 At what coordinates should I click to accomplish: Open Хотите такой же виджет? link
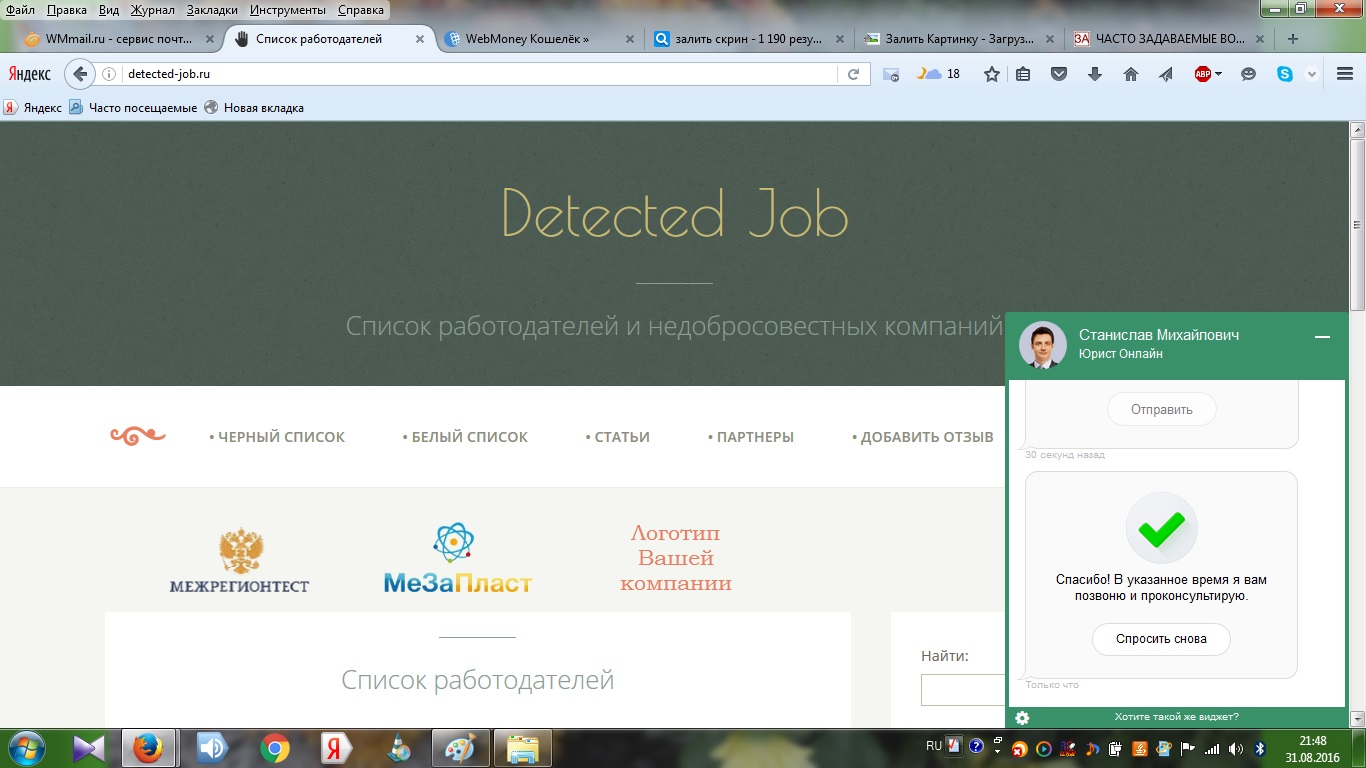coord(1176,717)
